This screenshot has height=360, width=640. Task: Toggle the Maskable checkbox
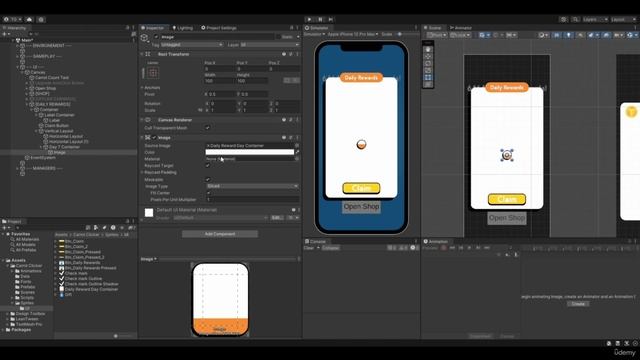click(208, 179)
